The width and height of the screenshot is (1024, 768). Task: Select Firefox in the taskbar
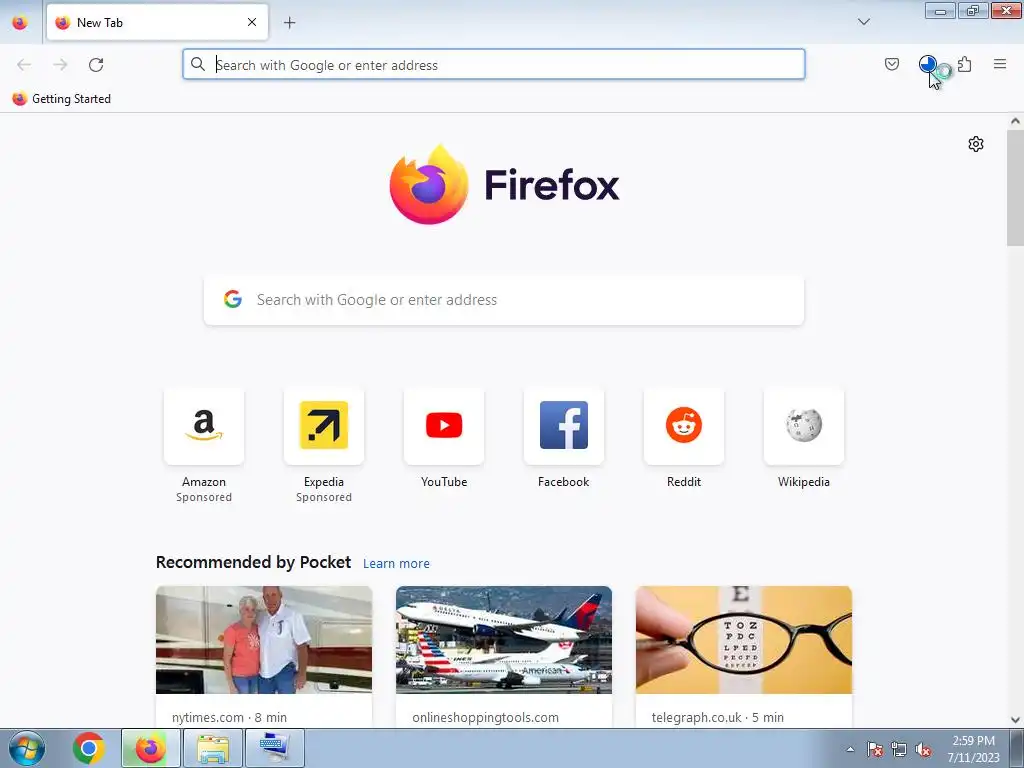[150, 748]
